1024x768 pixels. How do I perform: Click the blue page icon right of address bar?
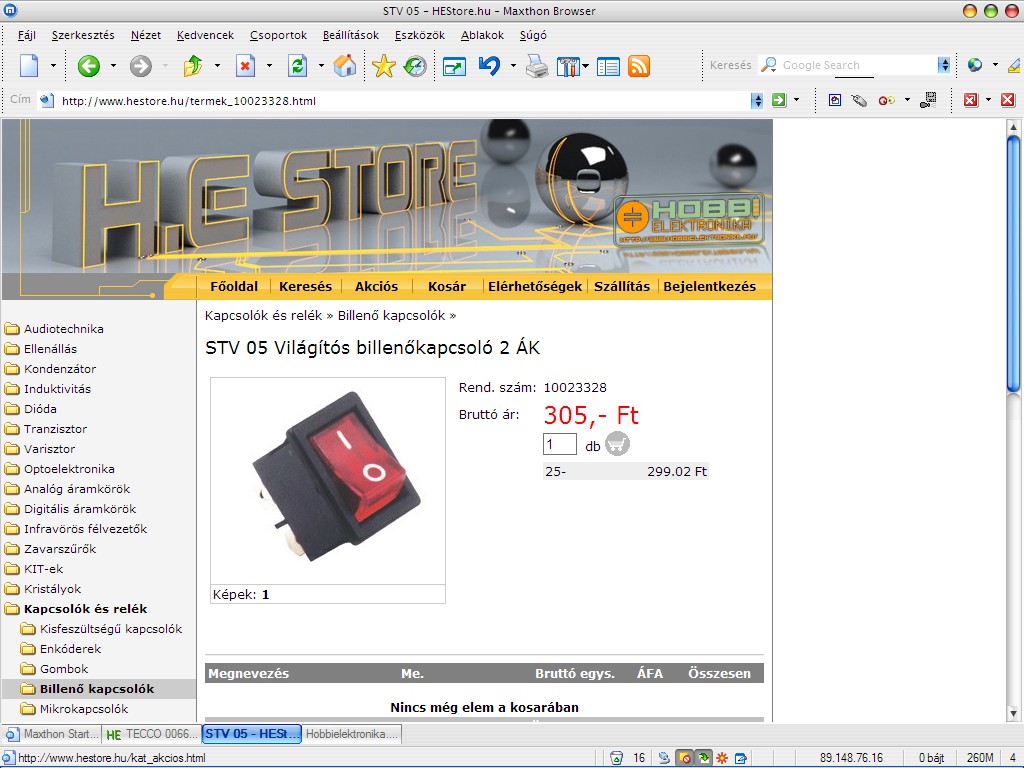pyautogui.click(x=835, y=101)
